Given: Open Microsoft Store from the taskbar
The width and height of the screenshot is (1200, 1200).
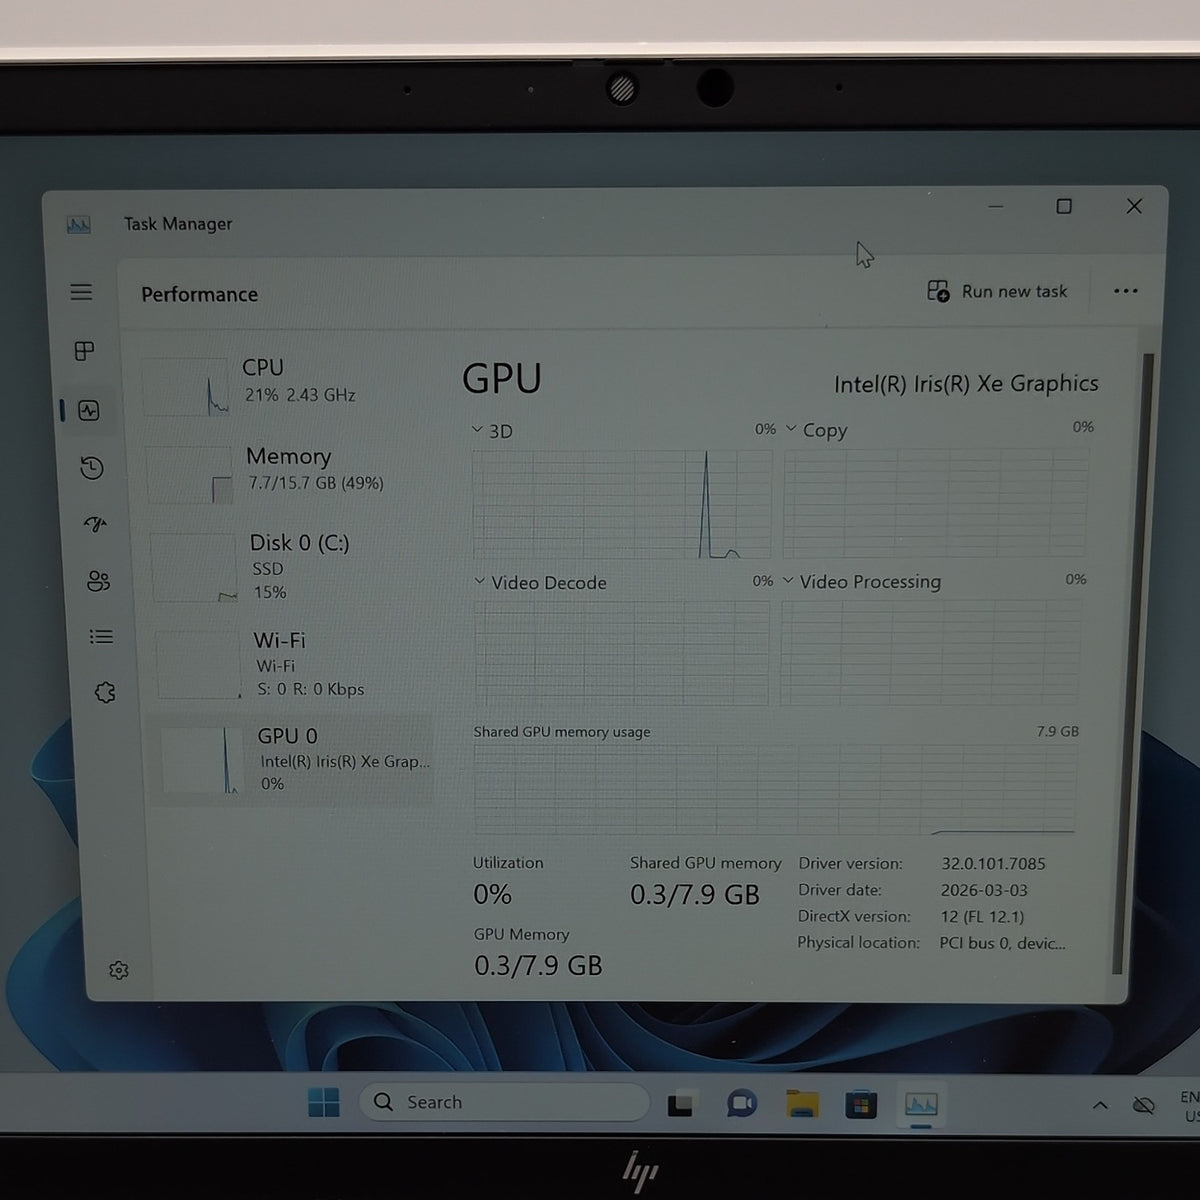Looking at the screenshot, I should pos(861,1104).
